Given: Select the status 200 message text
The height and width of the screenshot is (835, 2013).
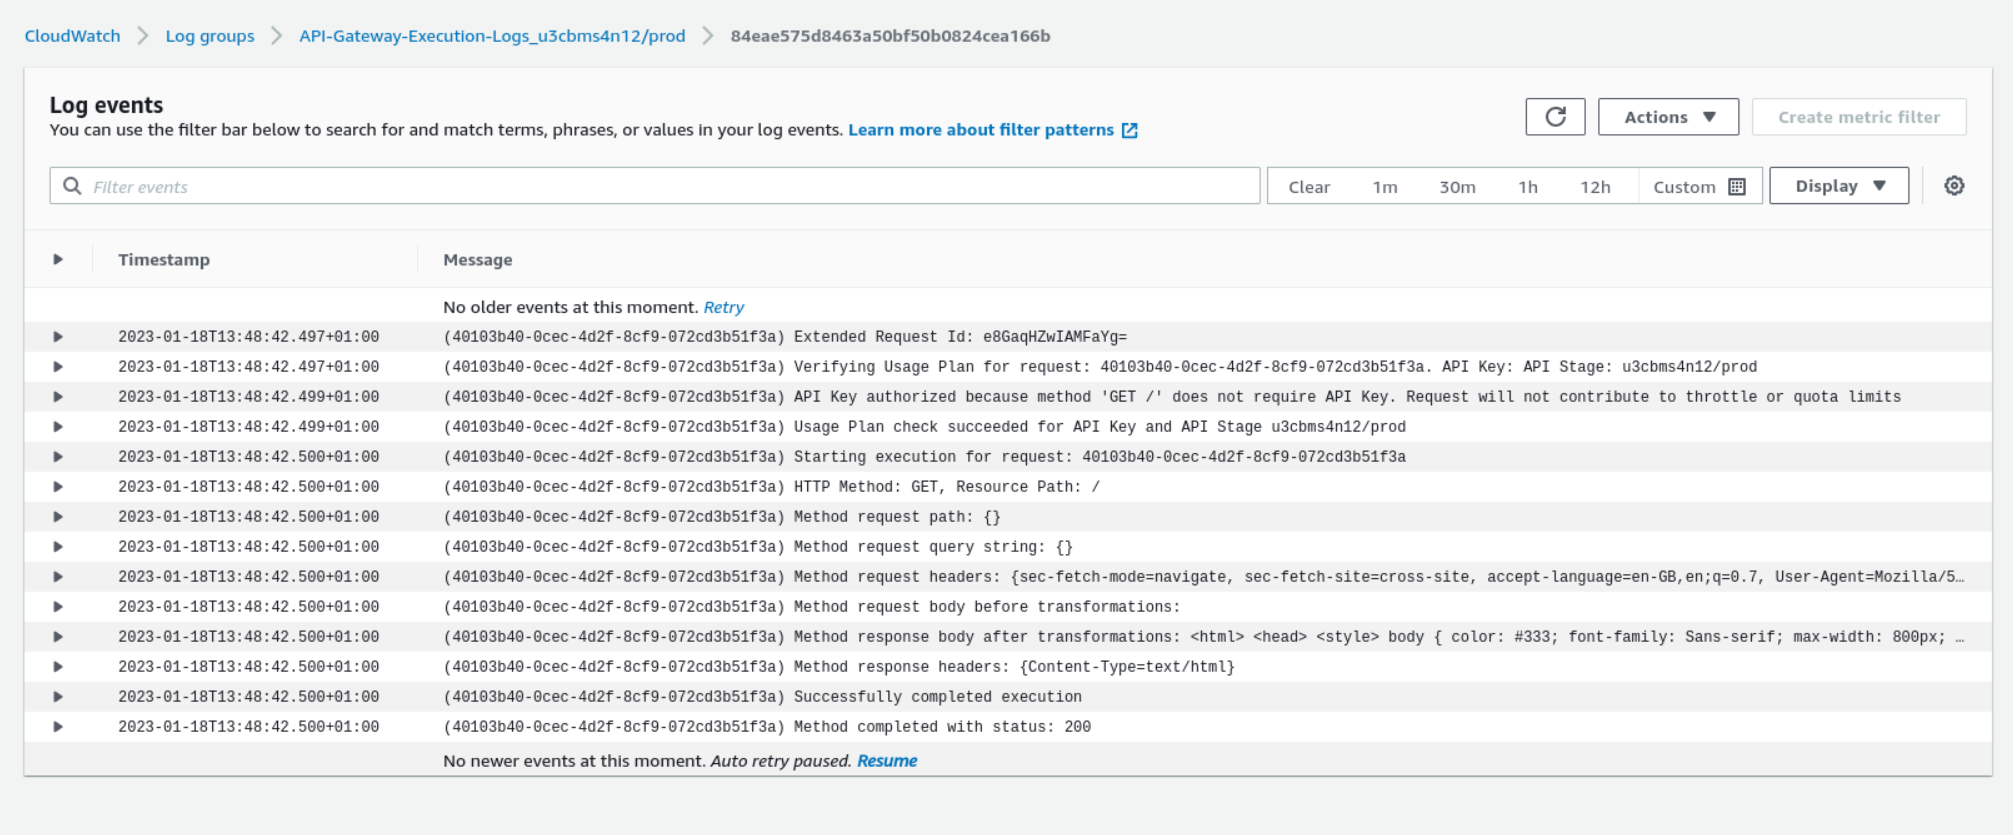Looking at the screenshot, I should tap(767, 727).
